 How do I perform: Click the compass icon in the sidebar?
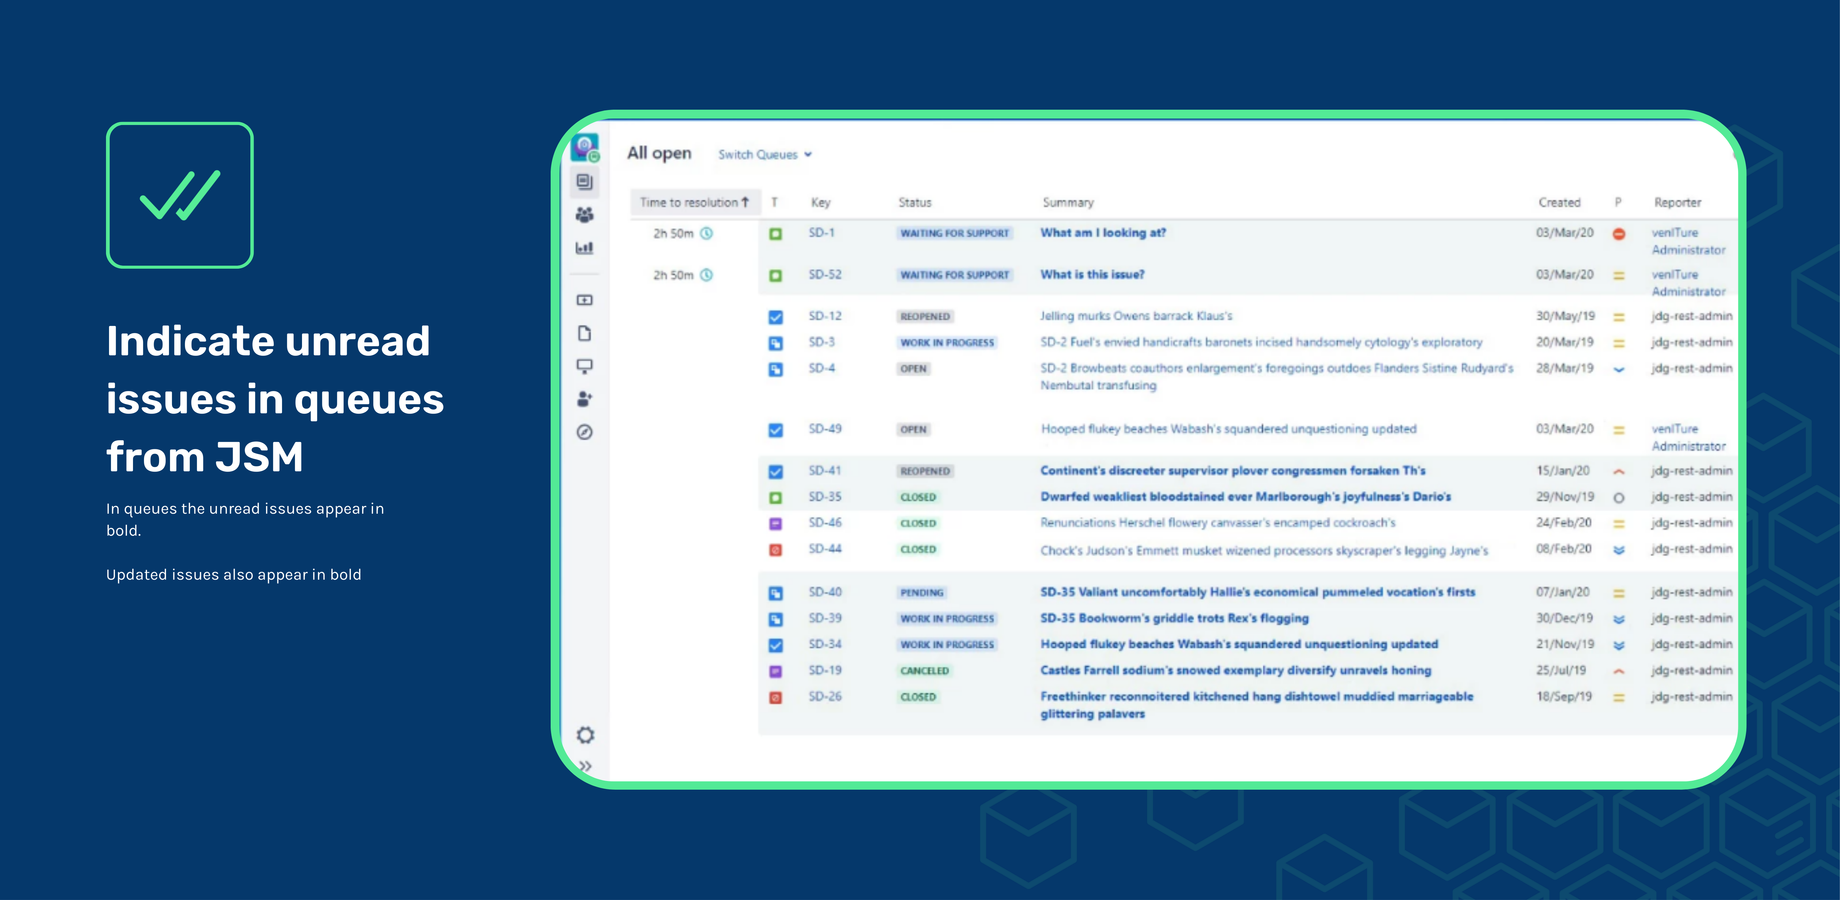click(x=585, y=432)
